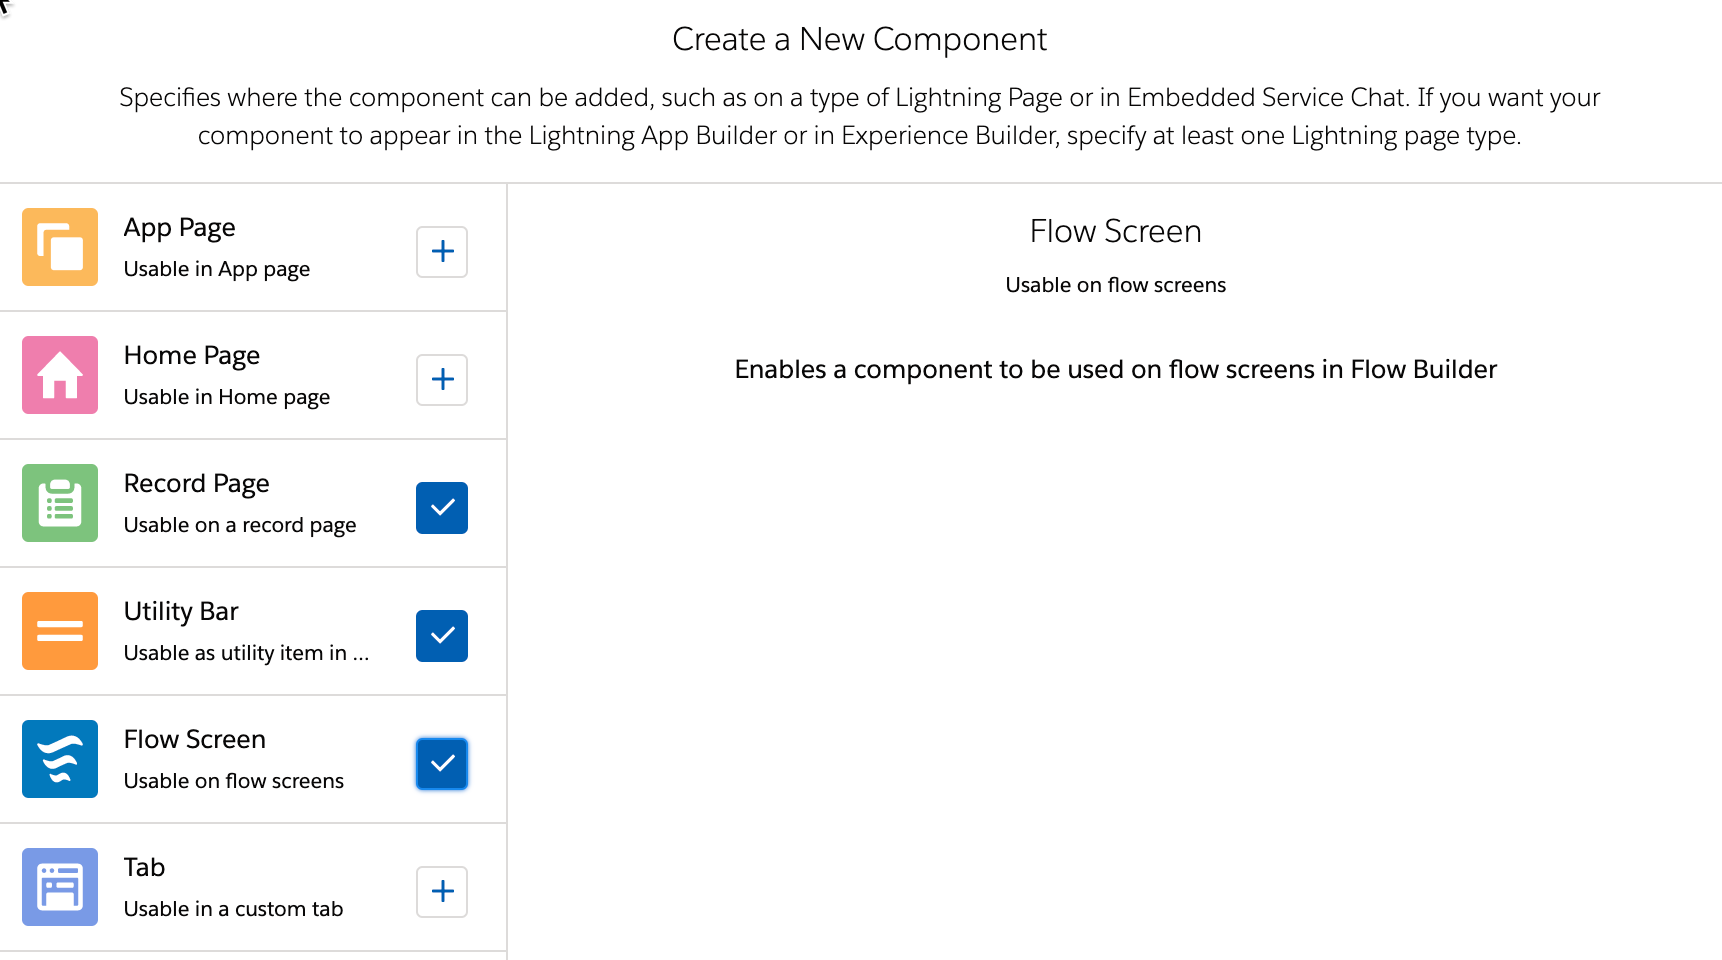Viewport: 1722px width, 960px height.
Task: Click the Tab component icon
Action: pos(59,886)
